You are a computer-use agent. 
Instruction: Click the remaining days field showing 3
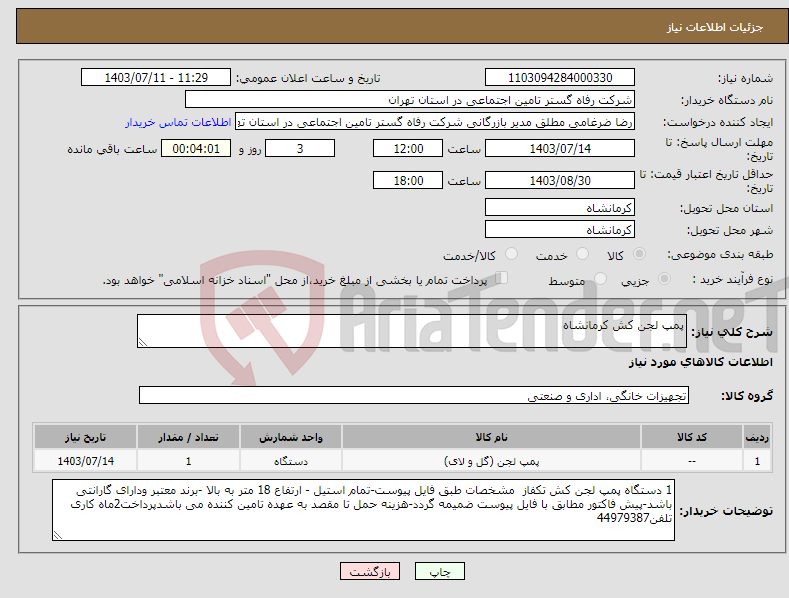300,148
